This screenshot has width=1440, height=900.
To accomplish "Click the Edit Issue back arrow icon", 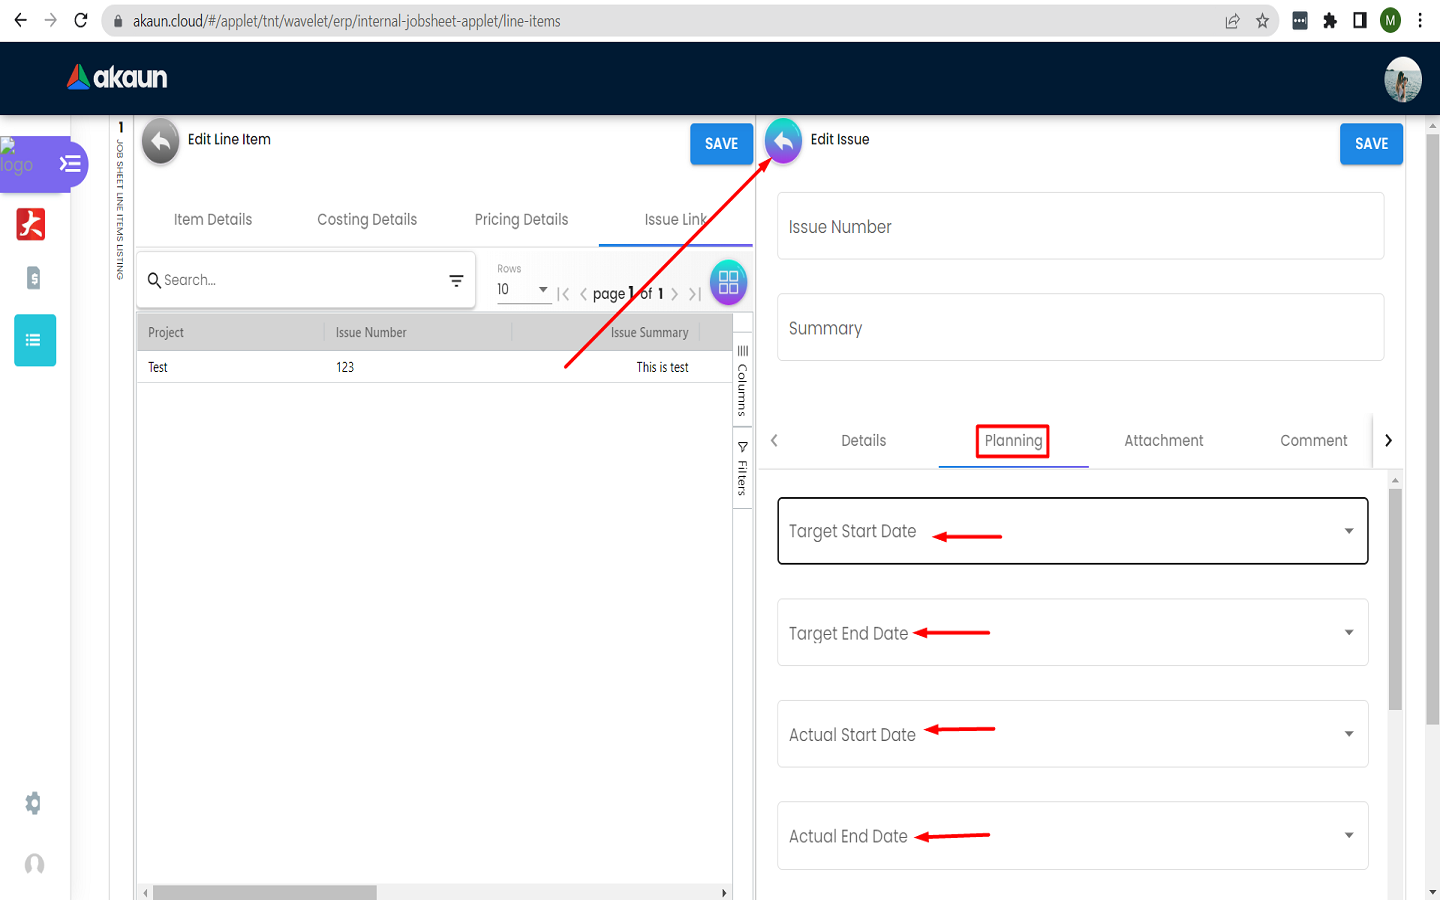I will point(783,142).
